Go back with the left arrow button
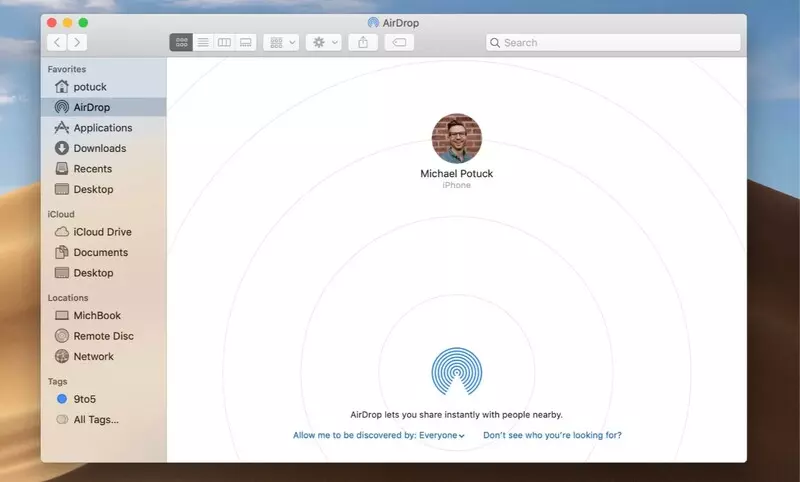 pos(57,42)
